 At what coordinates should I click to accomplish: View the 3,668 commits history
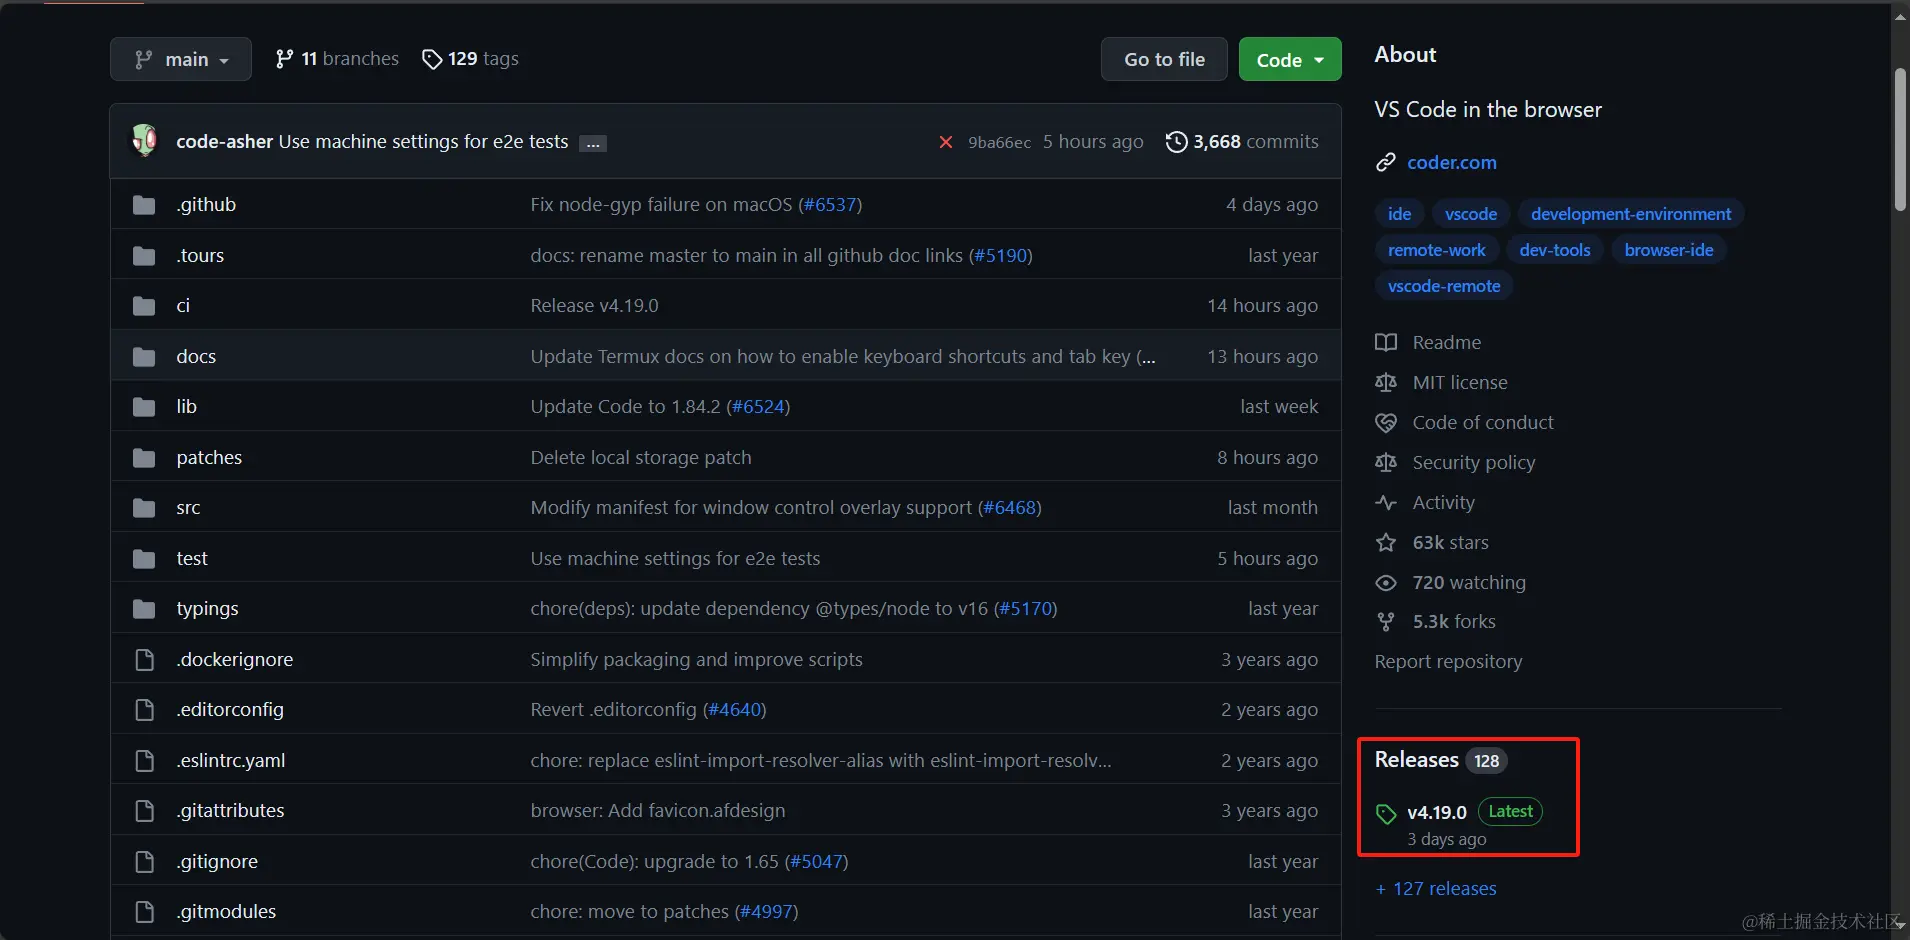click(x=1242, y=142)
